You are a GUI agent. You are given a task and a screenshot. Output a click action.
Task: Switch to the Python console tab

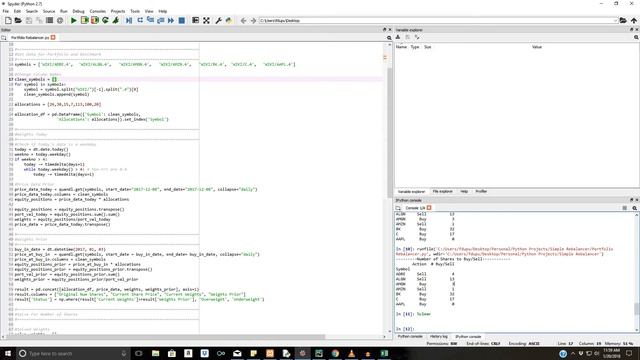coord(410,337)
